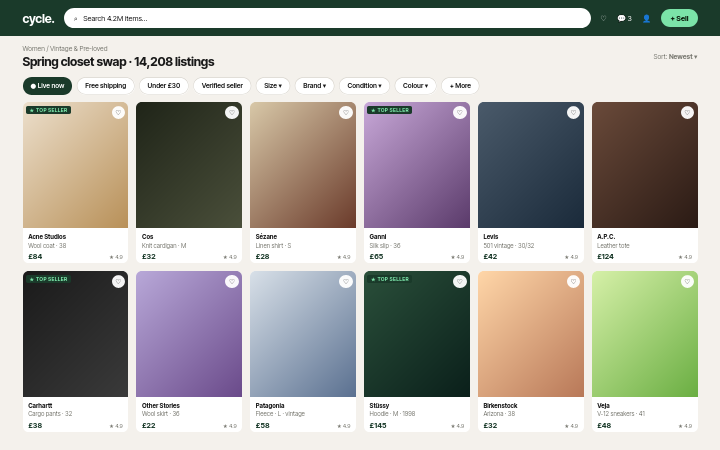Image resolution: width=720 pixels, height=450 pixels.
Task: Open the user profile icon
Action: pos(646,18)
